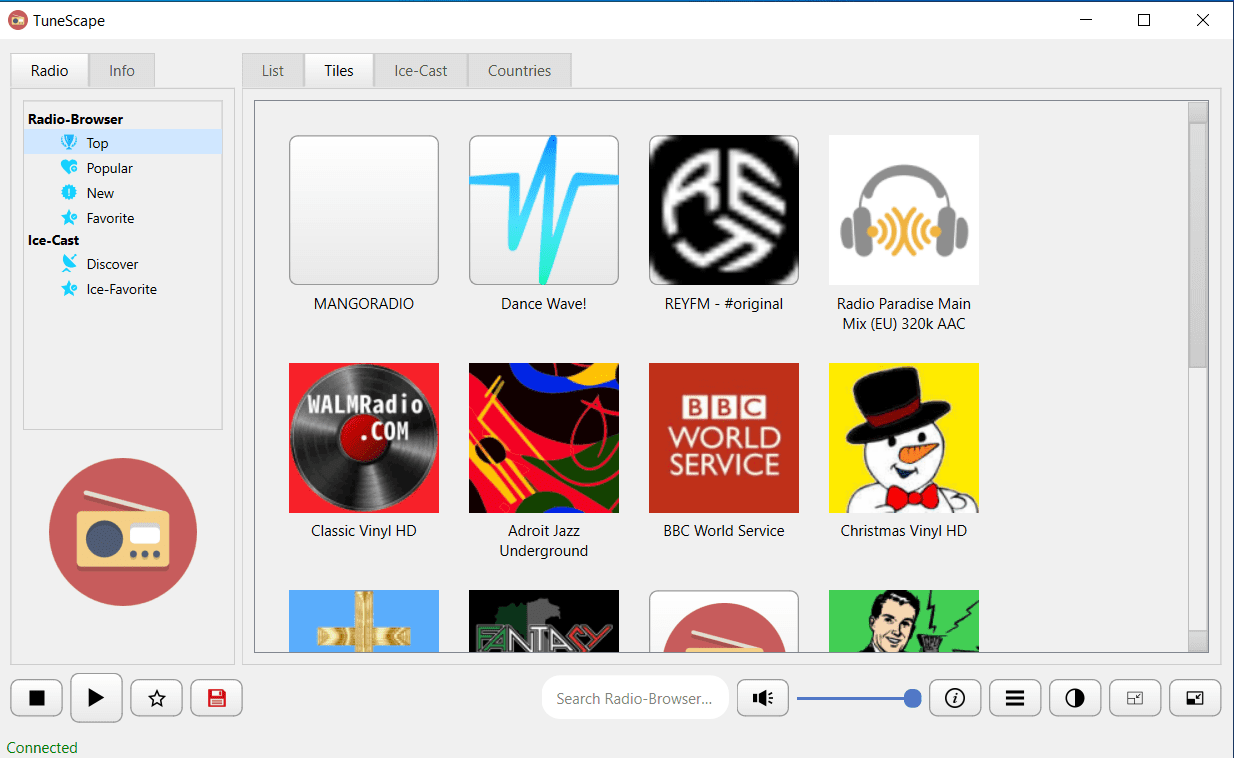Click the volume slider handle
This screenshot has height=758, width=1234.
912,698
